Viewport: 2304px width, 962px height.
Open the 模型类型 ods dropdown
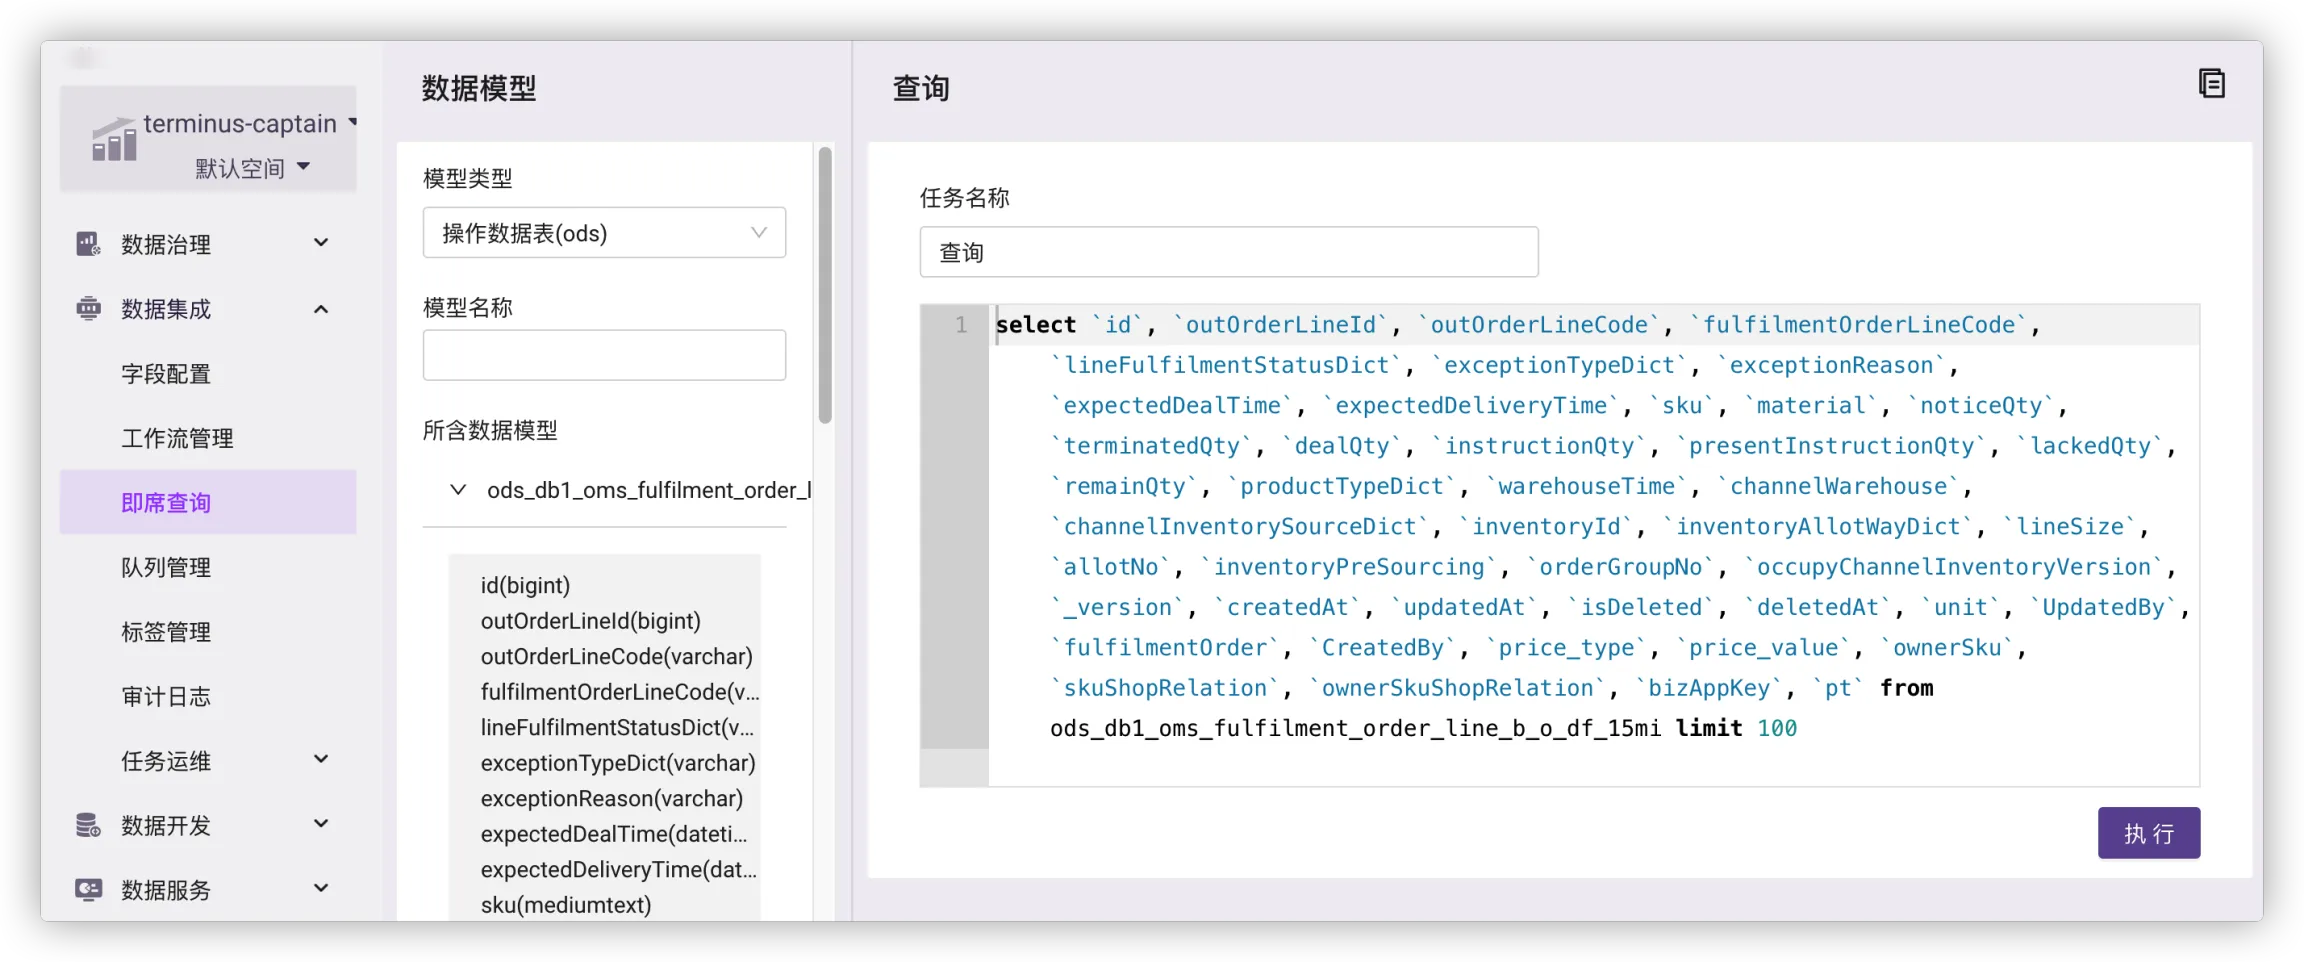pyautogui.click(x=604, y=233)
